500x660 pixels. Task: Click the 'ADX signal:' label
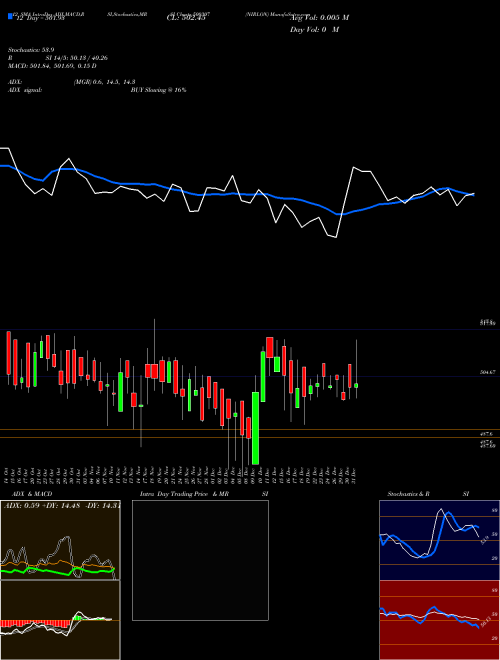[x=25, y=90]
